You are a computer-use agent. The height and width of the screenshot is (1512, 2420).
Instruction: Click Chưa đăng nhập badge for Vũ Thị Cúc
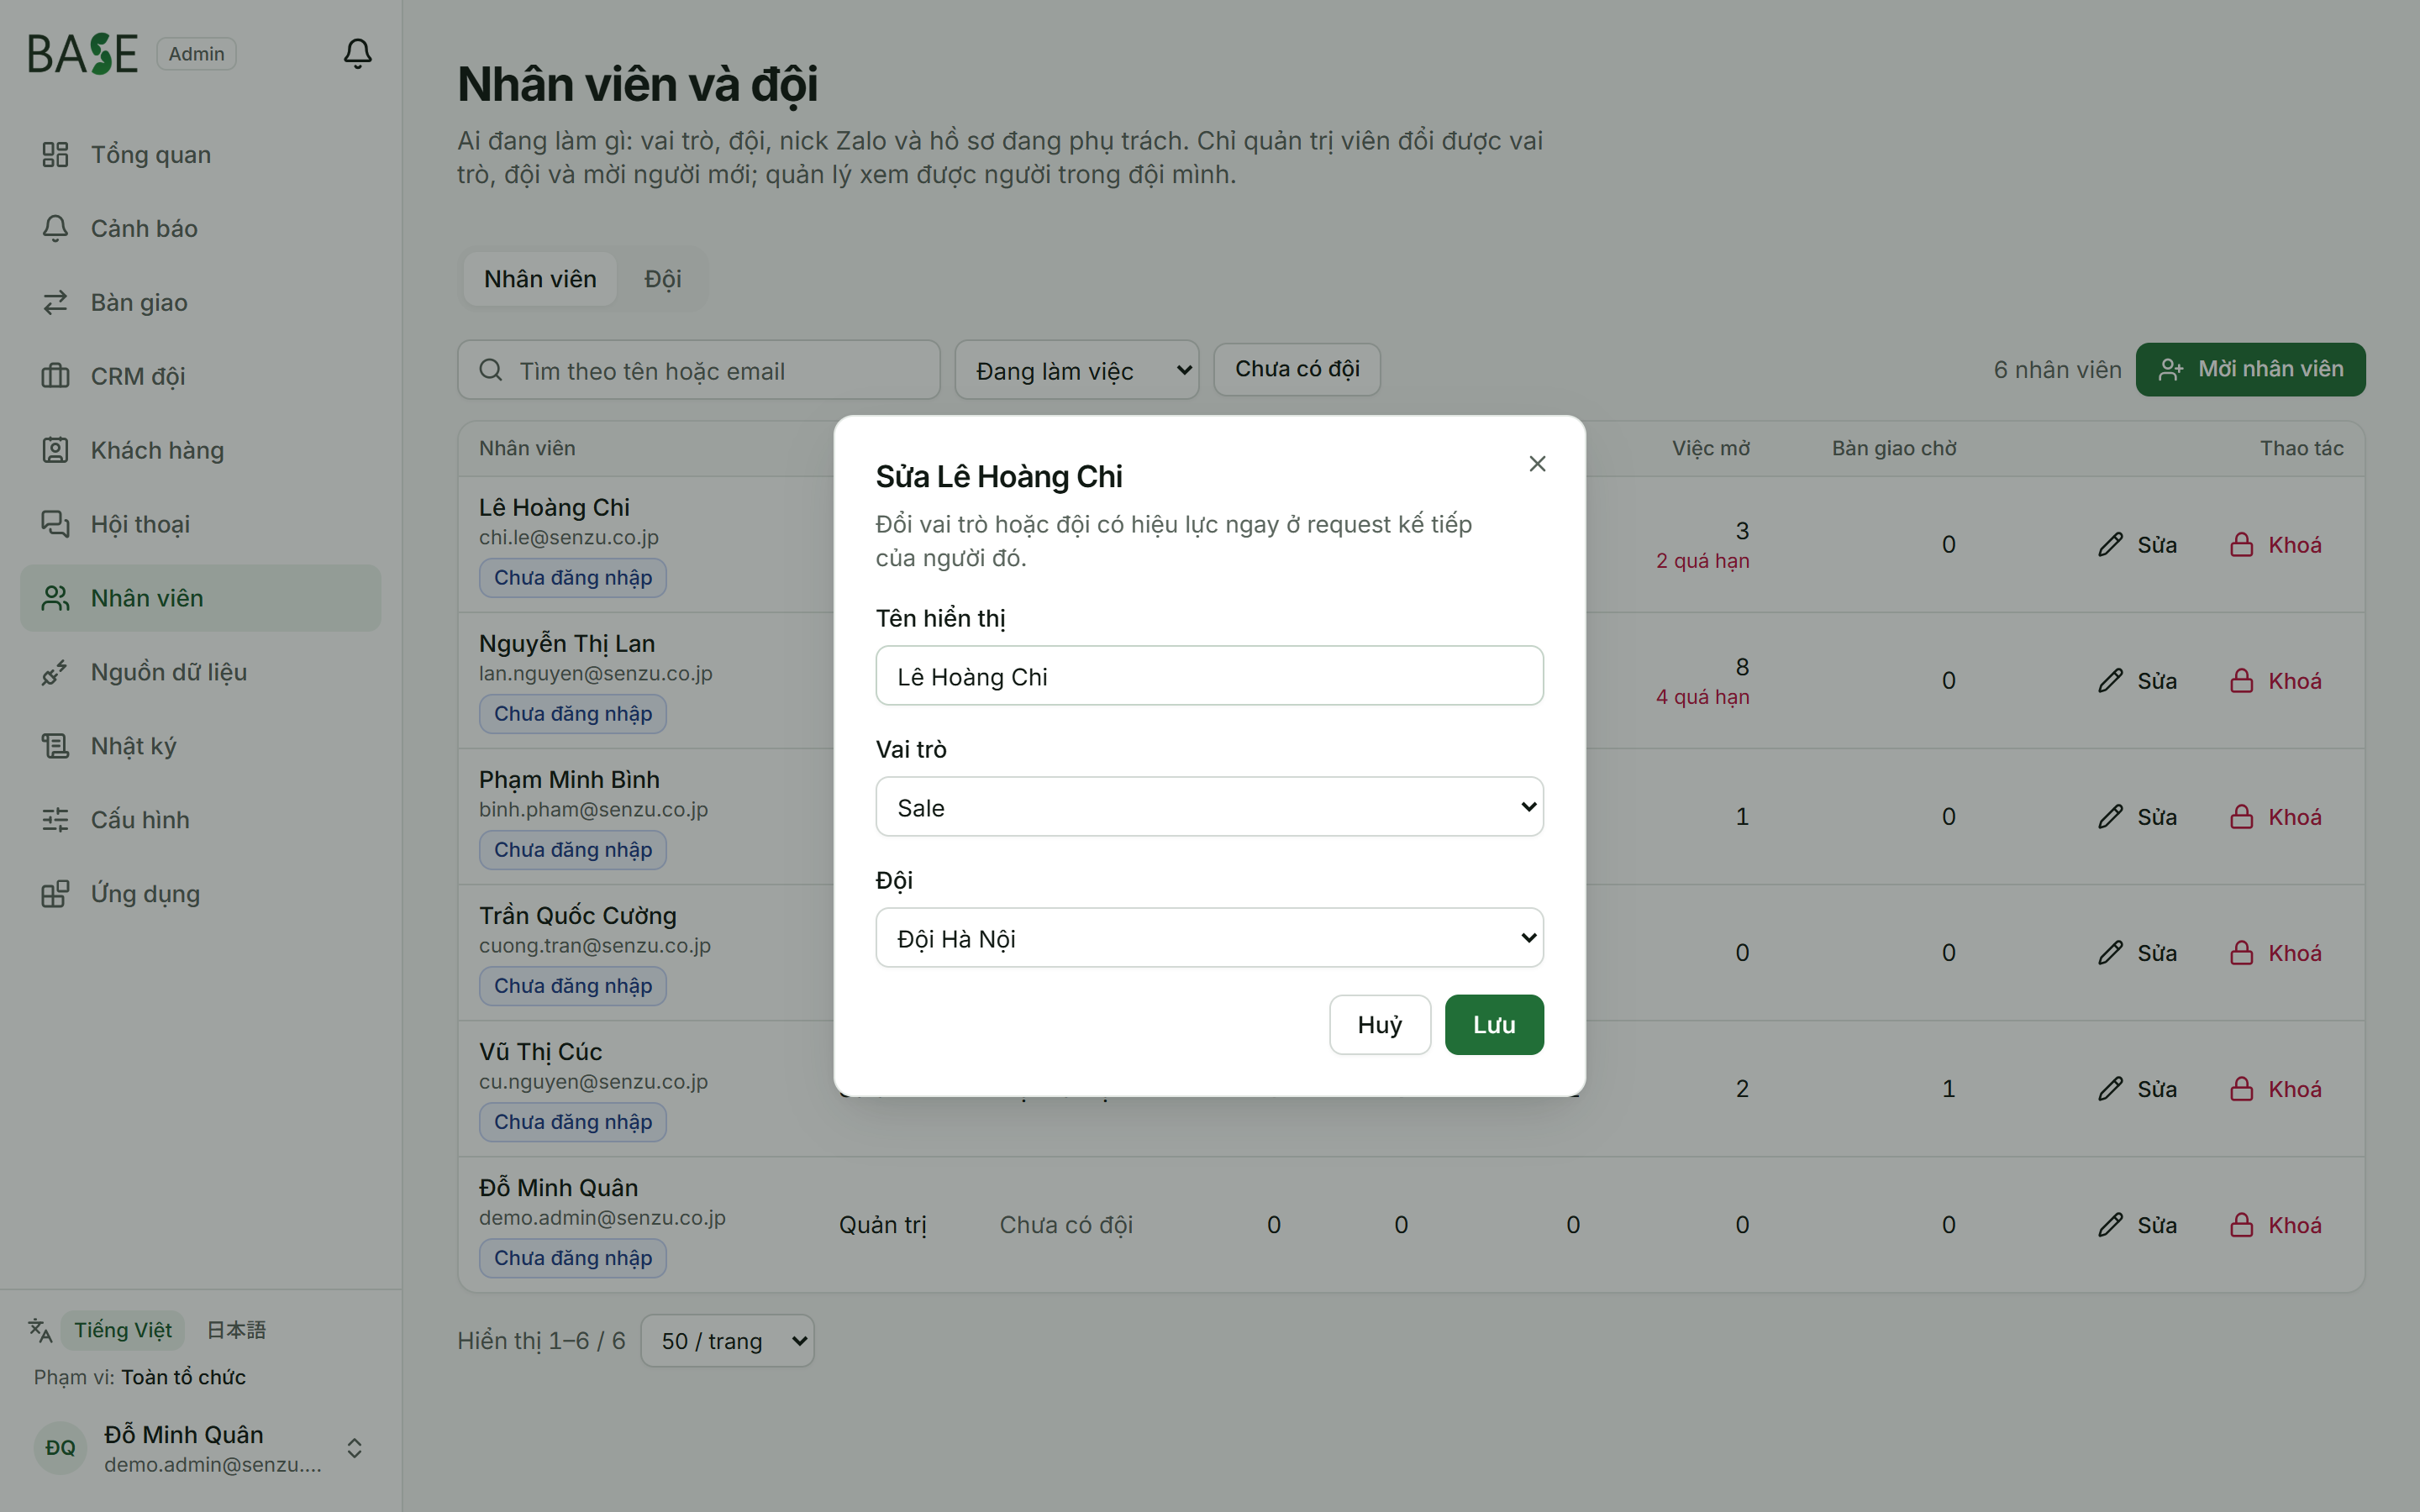[572, 1122]
